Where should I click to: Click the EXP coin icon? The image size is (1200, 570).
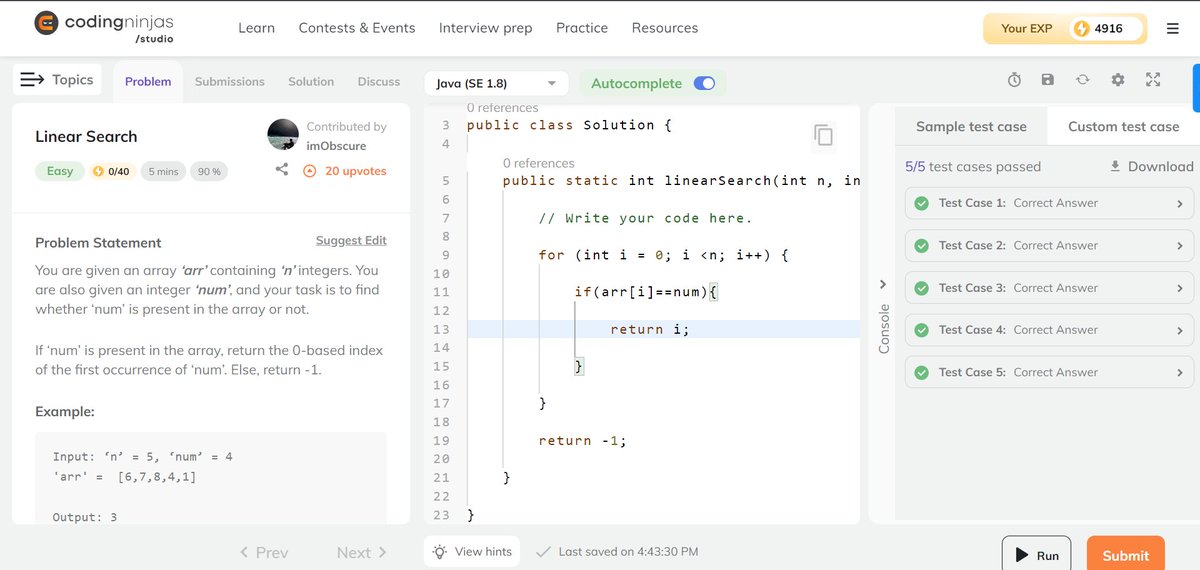(x=1081, y=29)
